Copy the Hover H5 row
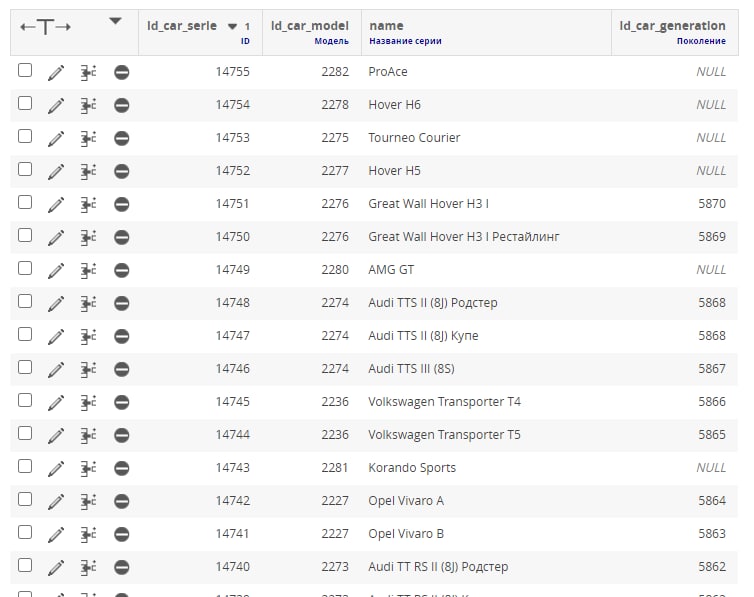754x597 pixels. (88, 172)
